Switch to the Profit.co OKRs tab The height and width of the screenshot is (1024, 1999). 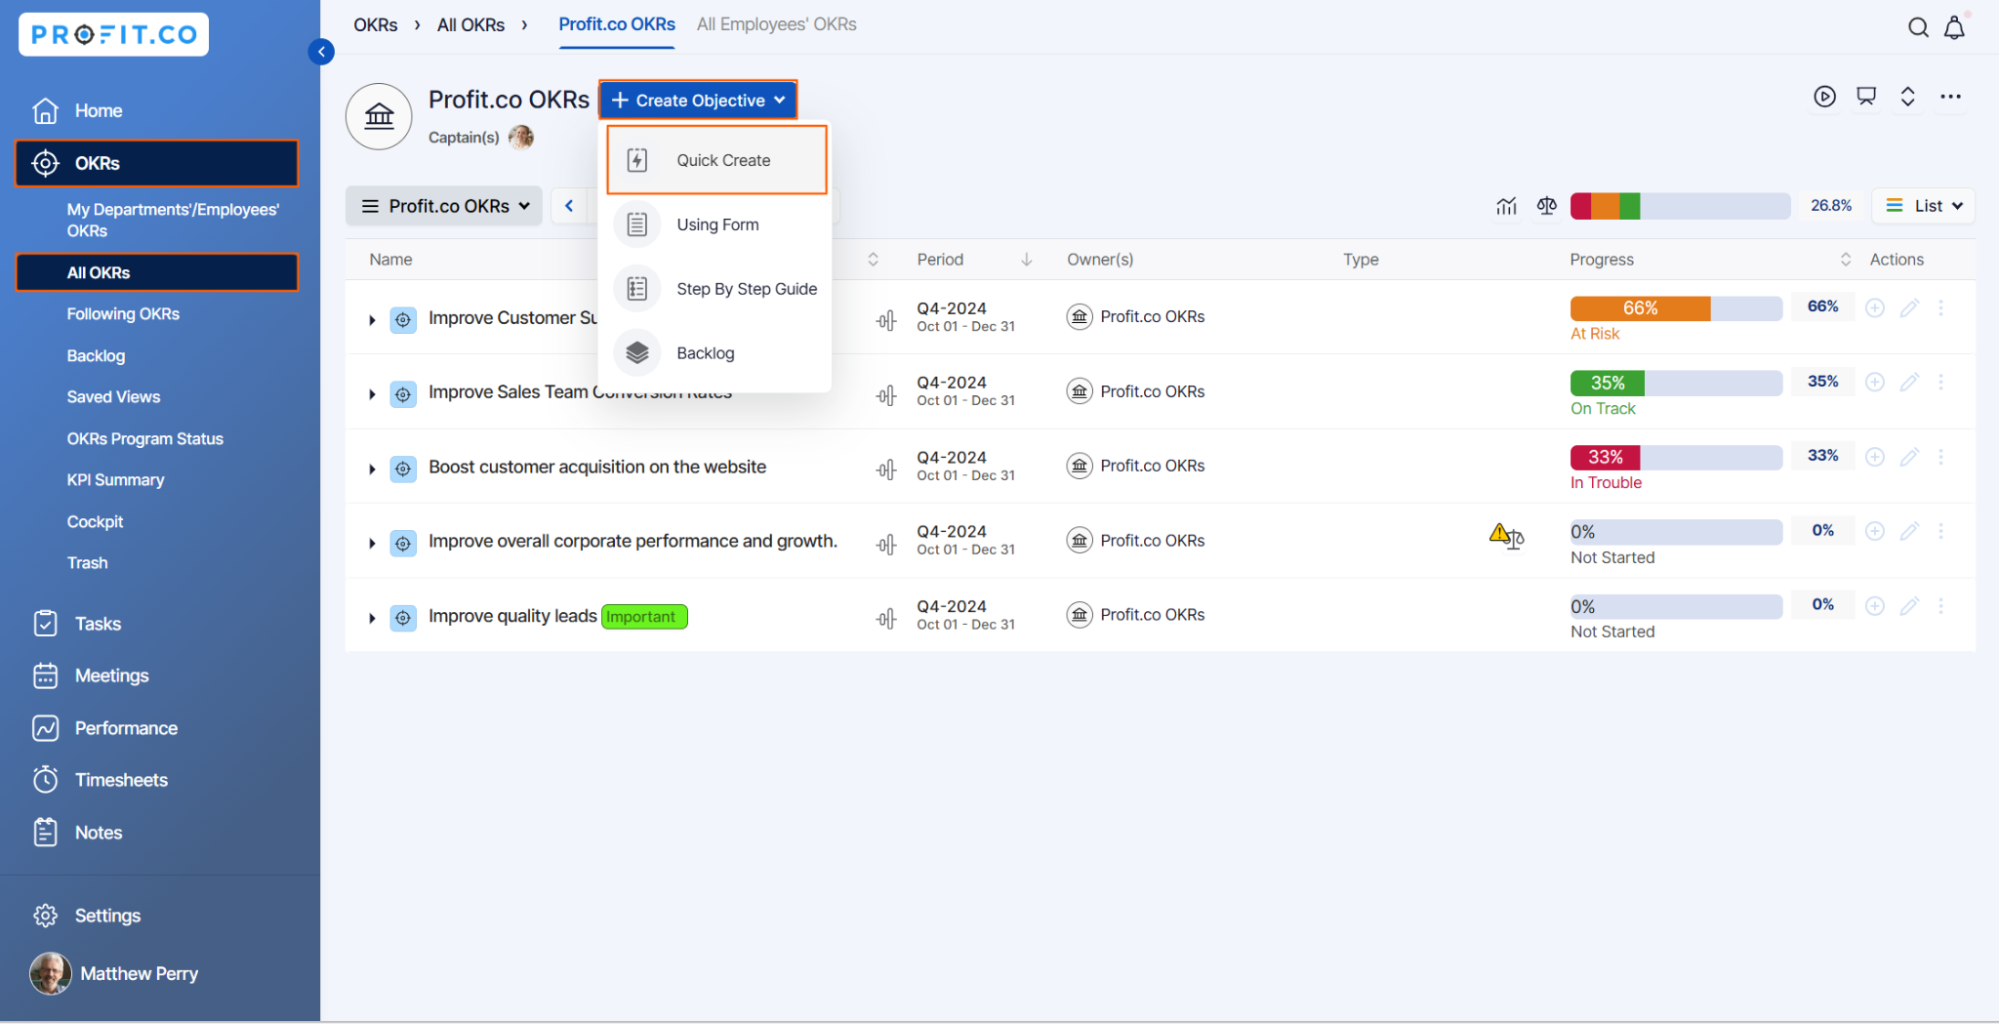coord(617,24)
